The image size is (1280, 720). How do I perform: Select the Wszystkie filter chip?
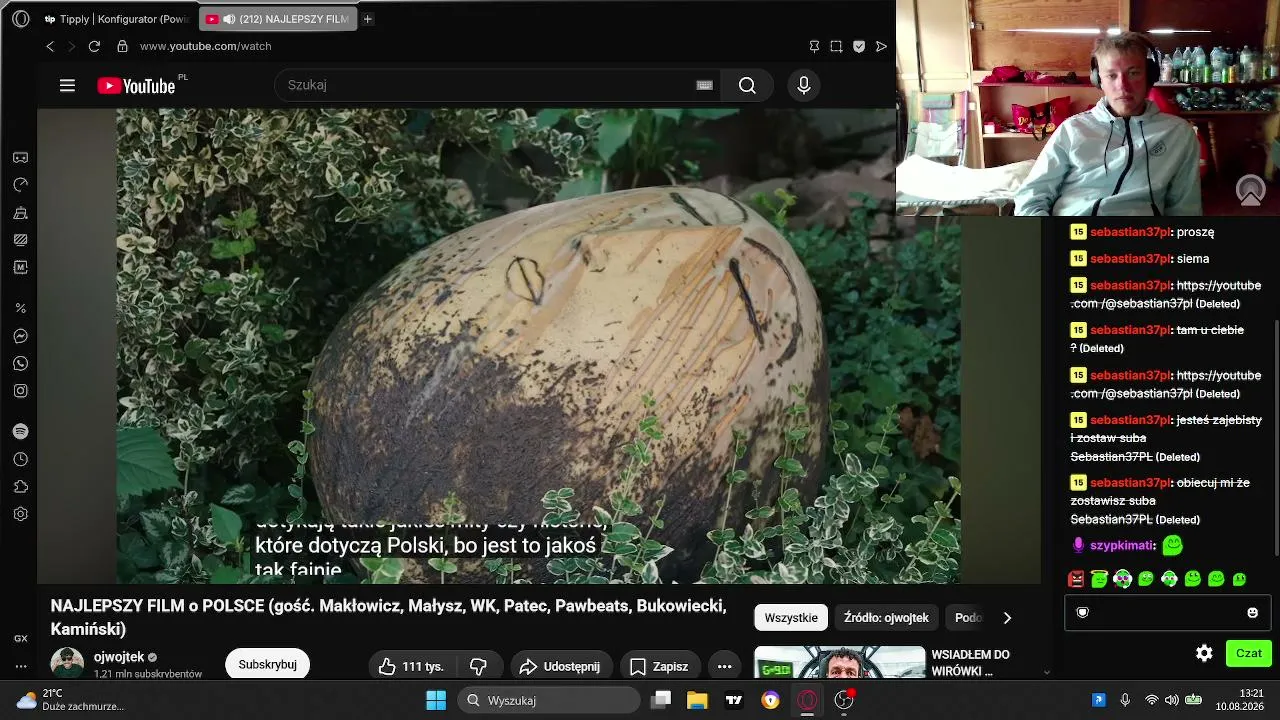click(791, 618)
